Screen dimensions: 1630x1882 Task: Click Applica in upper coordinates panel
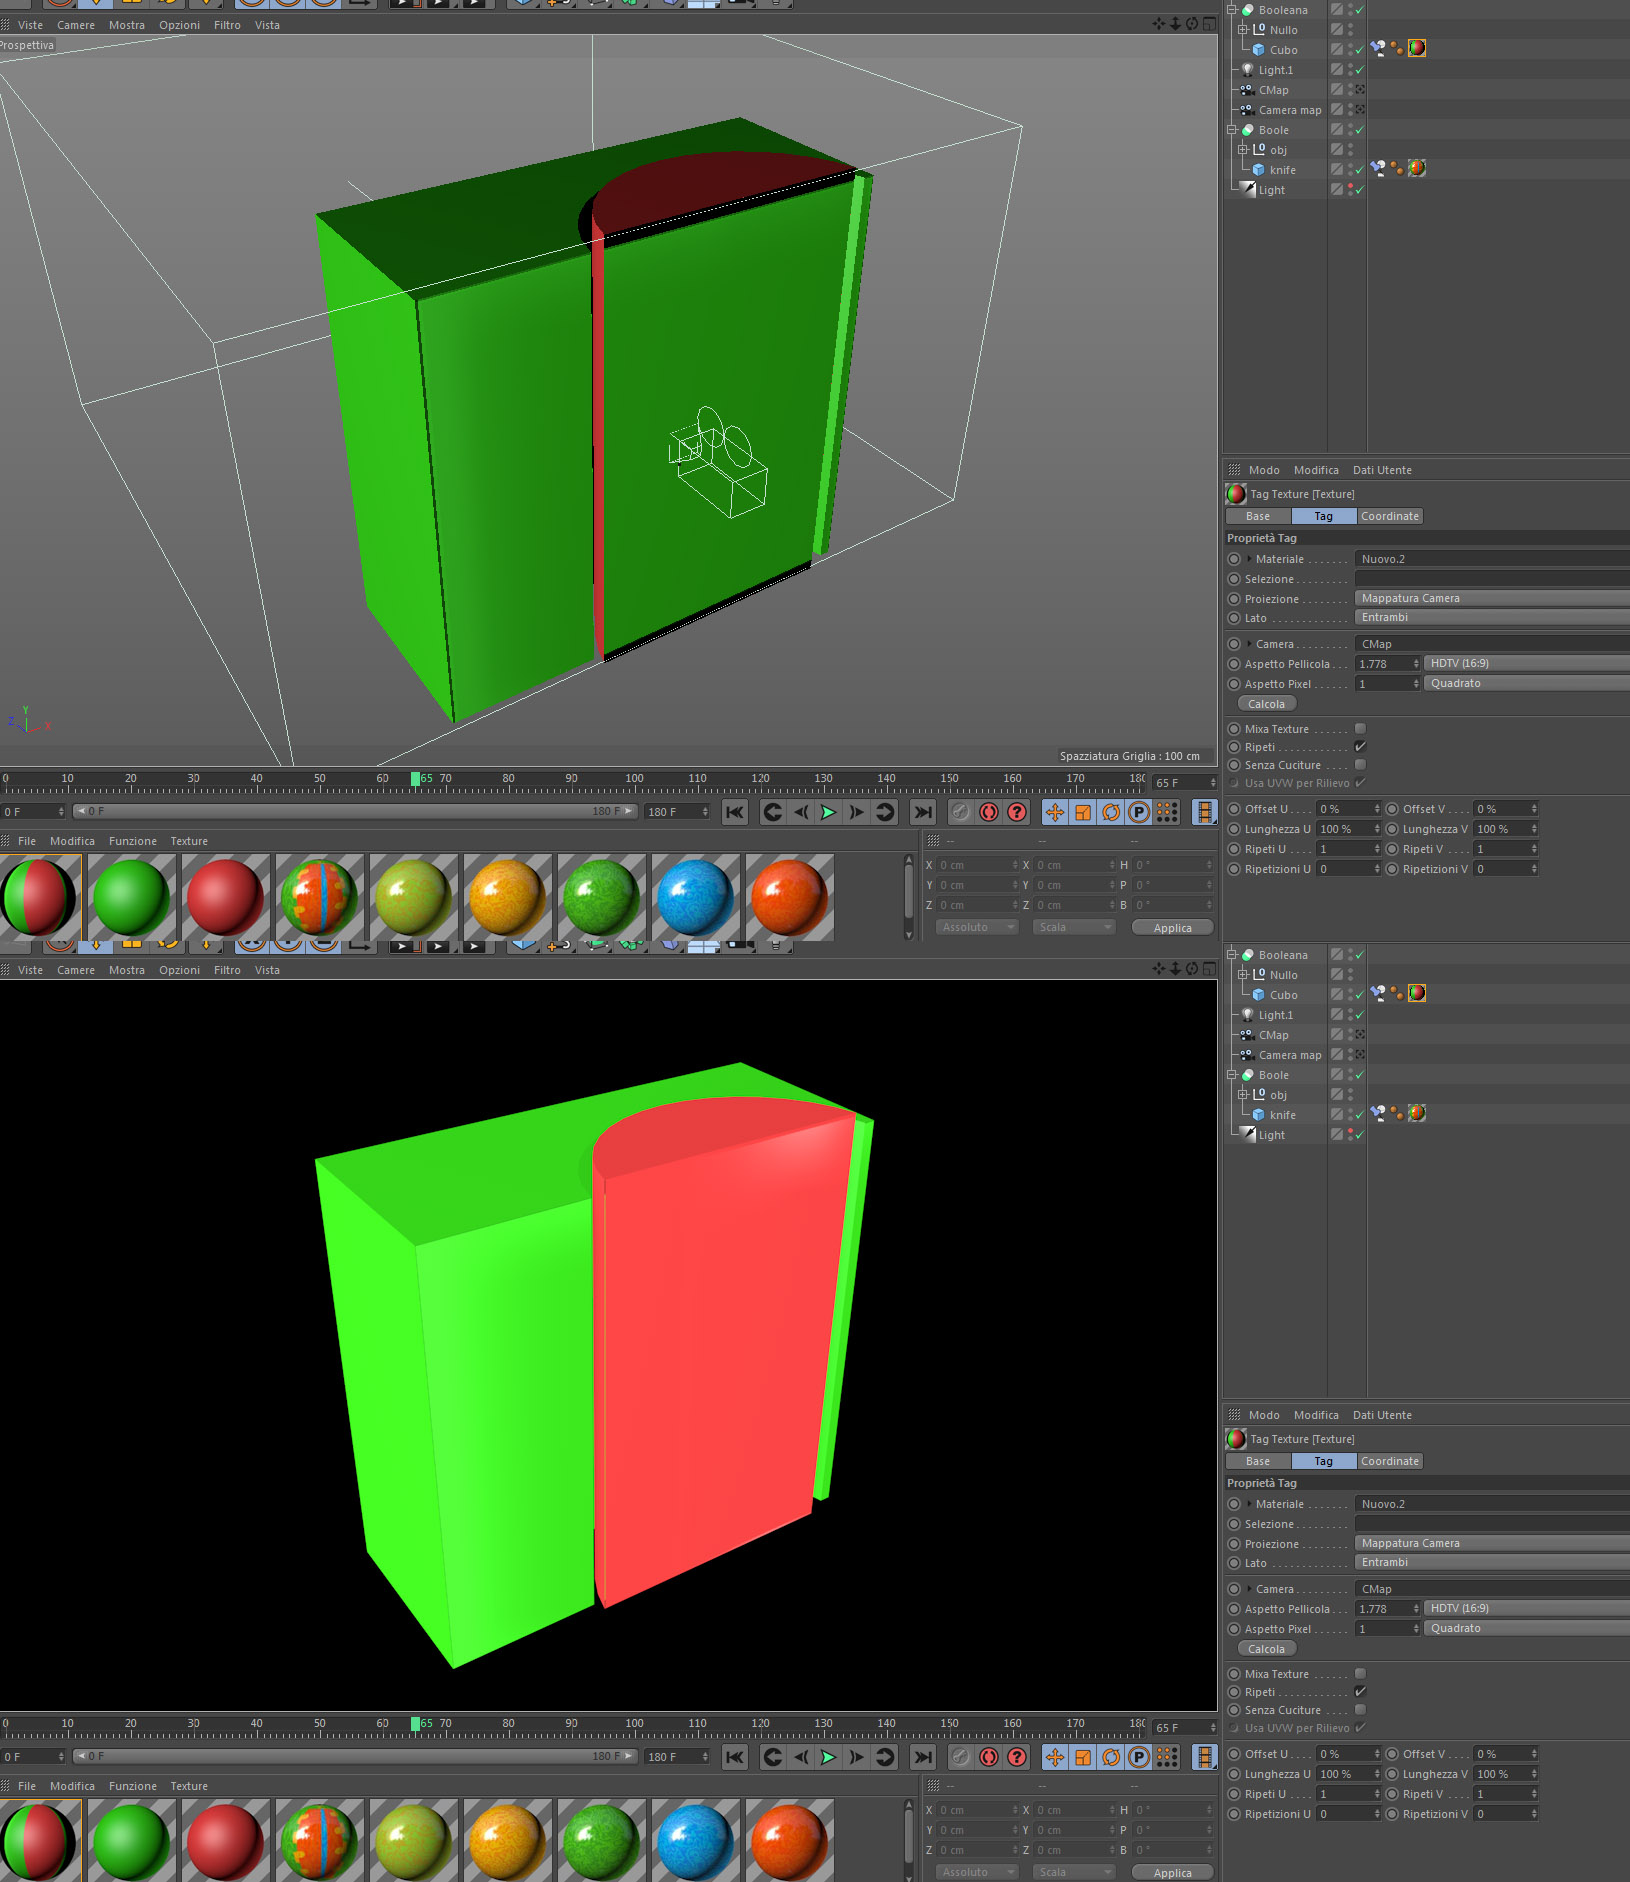click(1172, 928)
